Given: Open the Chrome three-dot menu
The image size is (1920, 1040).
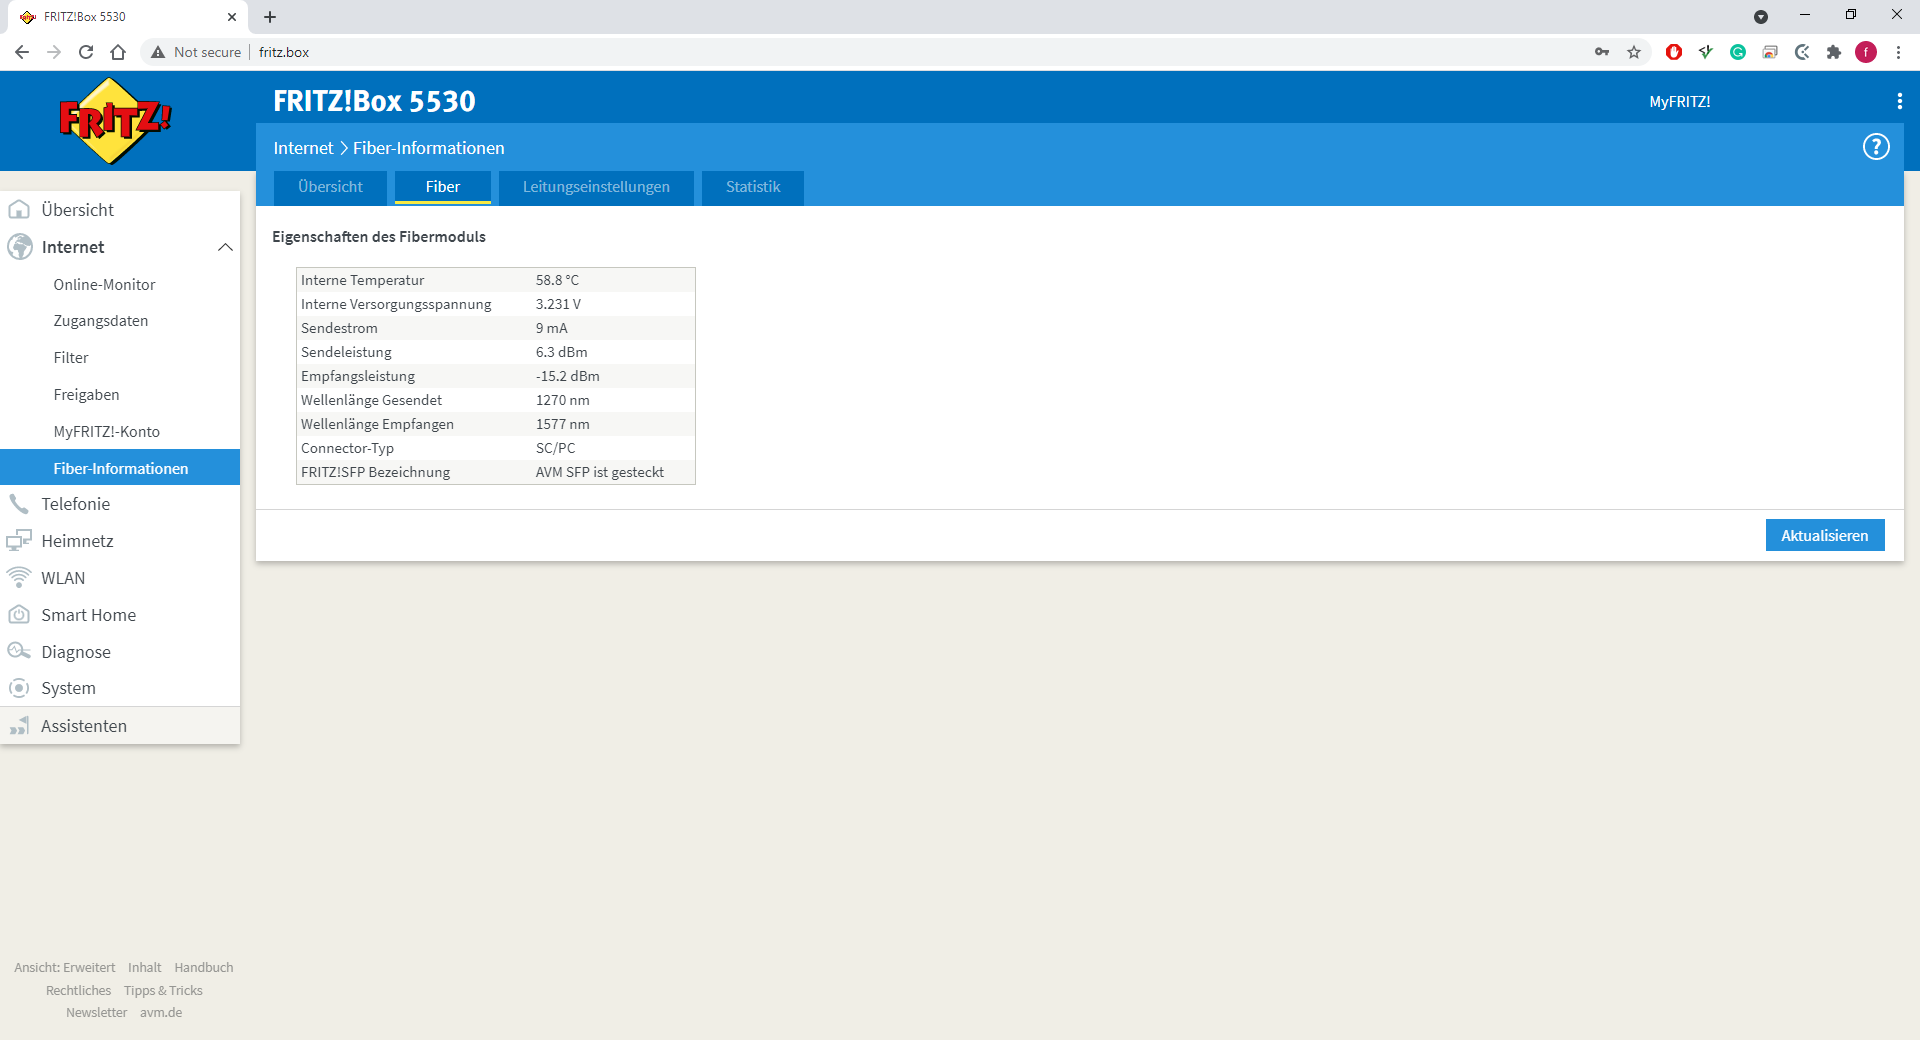Looking at the screenshot, I should (1898, 52).
